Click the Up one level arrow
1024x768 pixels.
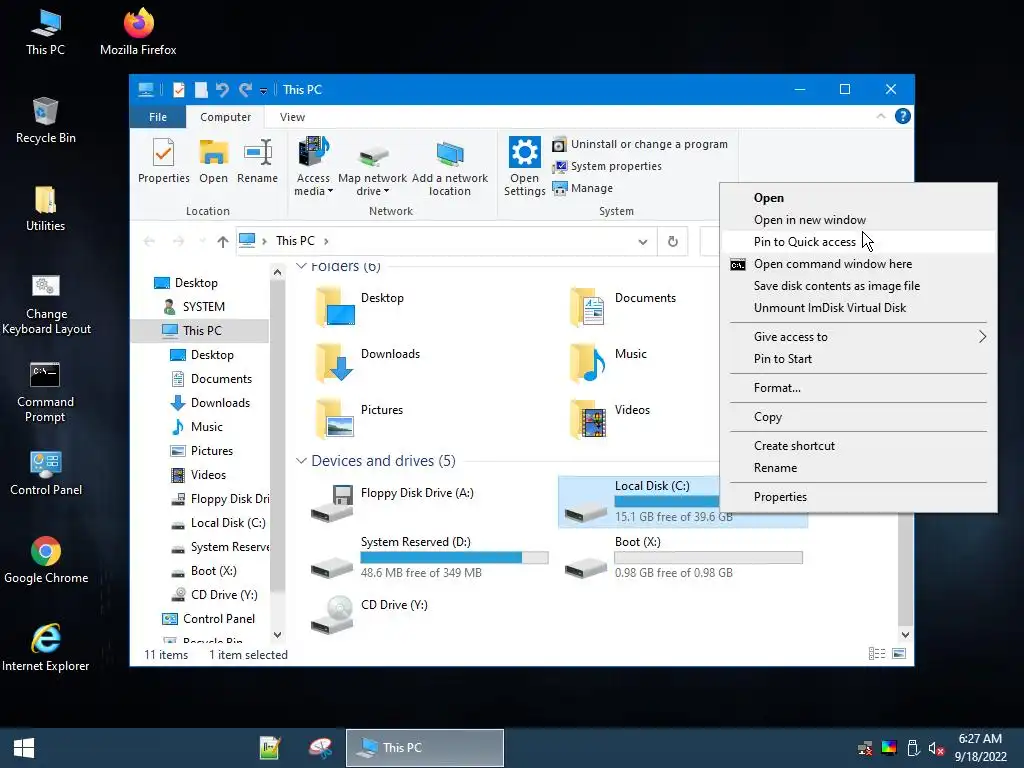point(223,242)
